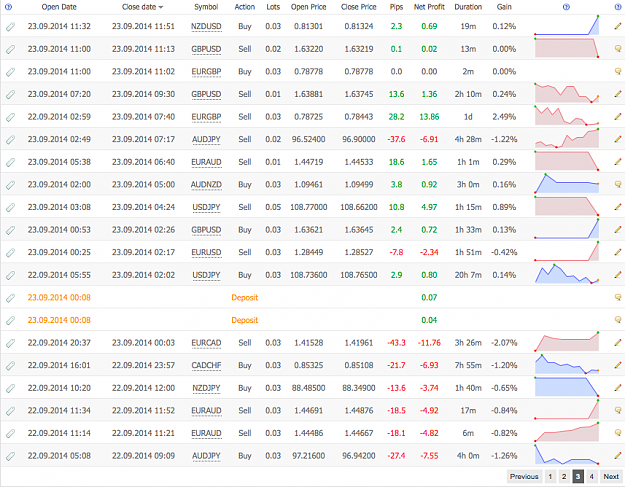Sort by the Gain column header

[504, 7]
